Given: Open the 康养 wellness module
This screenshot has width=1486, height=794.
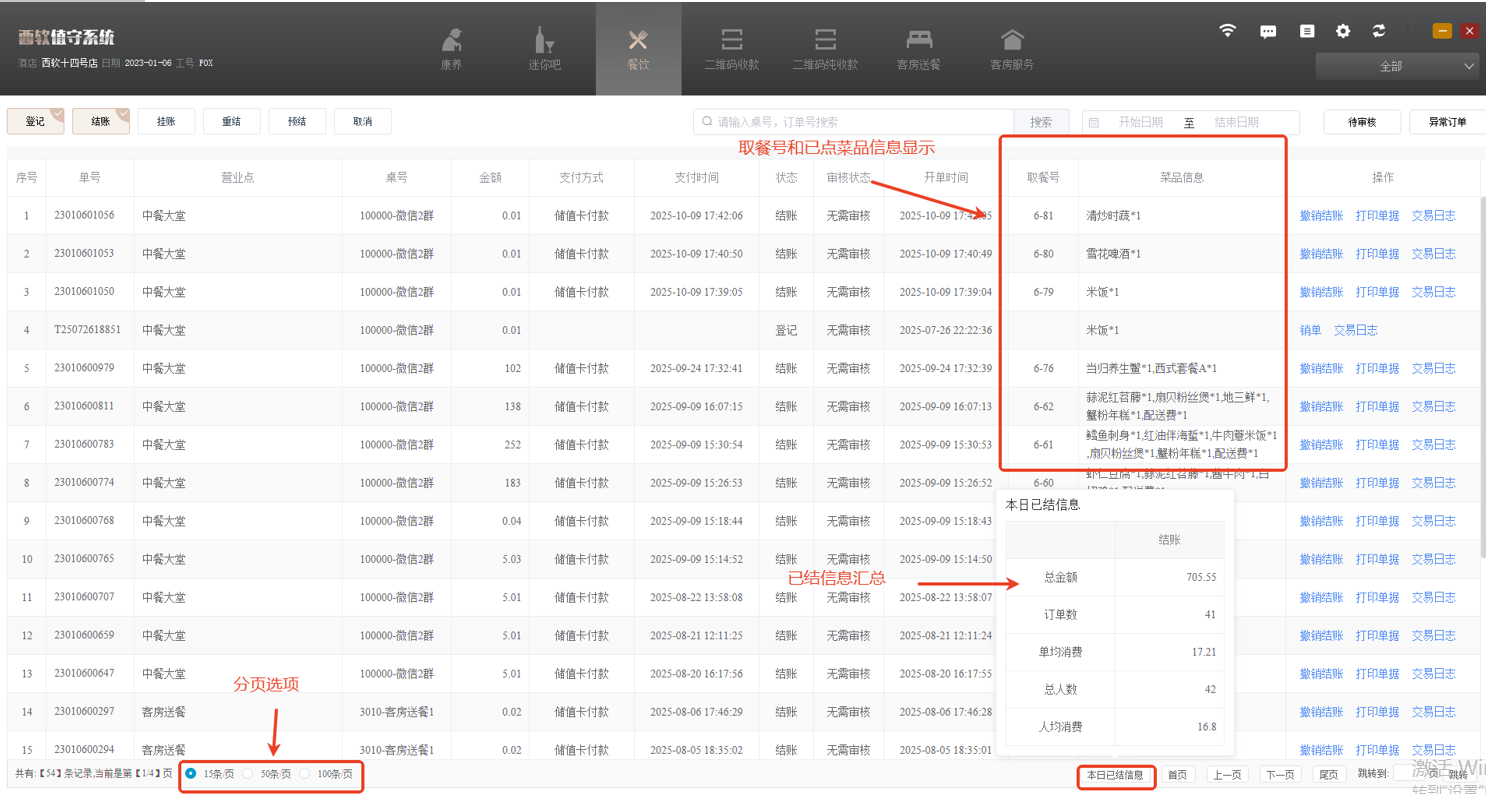Looking at the screenshot, I should click(x=452, y=48).
